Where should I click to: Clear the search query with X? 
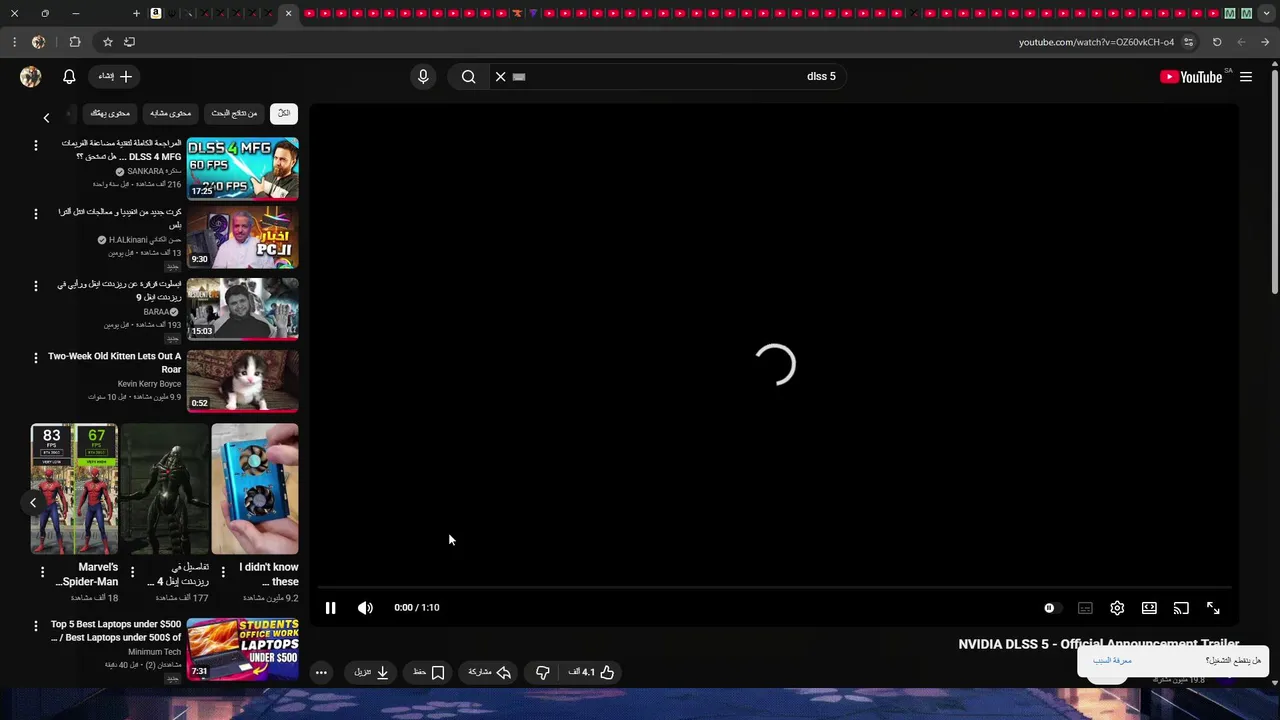coord(501,77)
